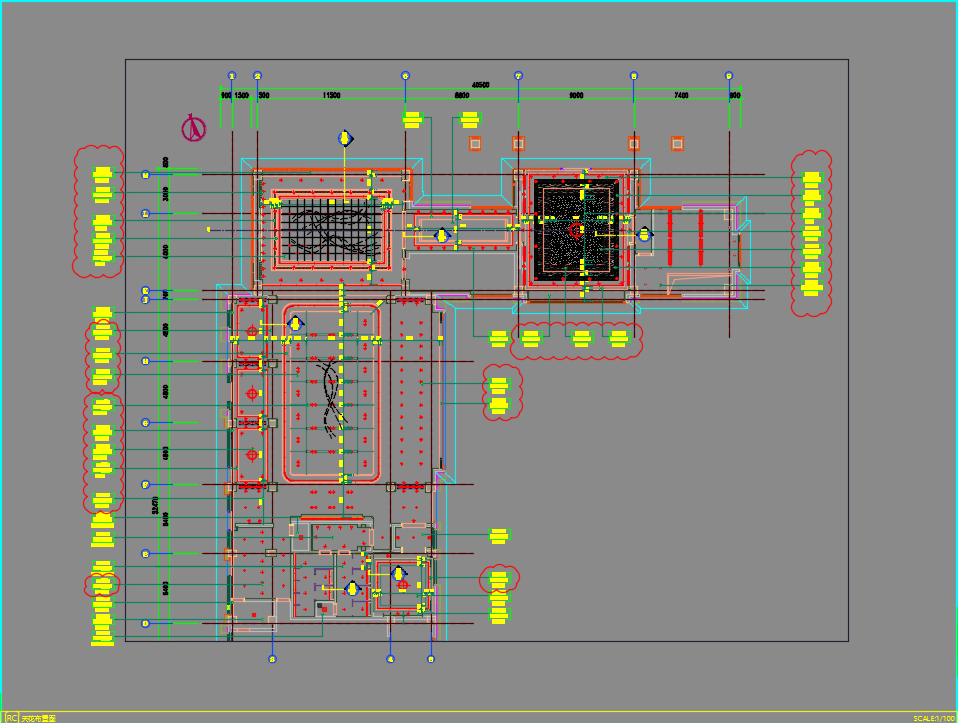Select grid axis bubble F on left

coord(145,485)
